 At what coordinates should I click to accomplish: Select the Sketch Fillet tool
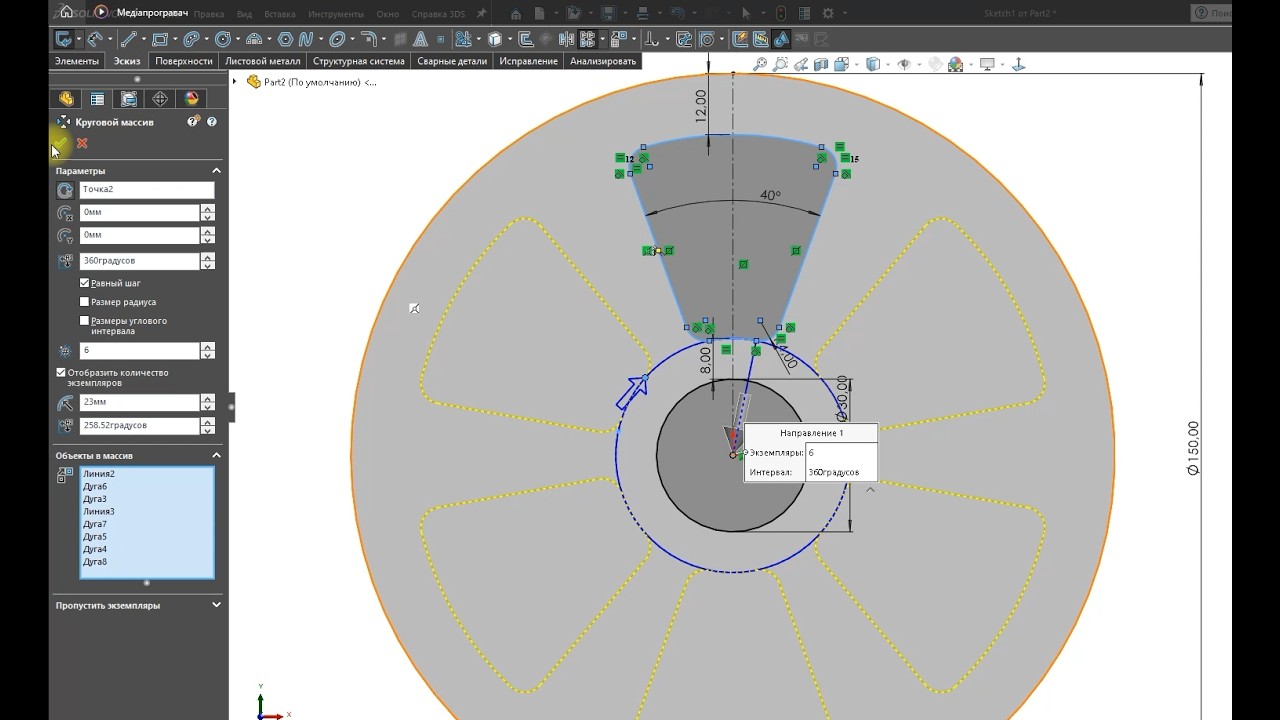tap(368, 39)
